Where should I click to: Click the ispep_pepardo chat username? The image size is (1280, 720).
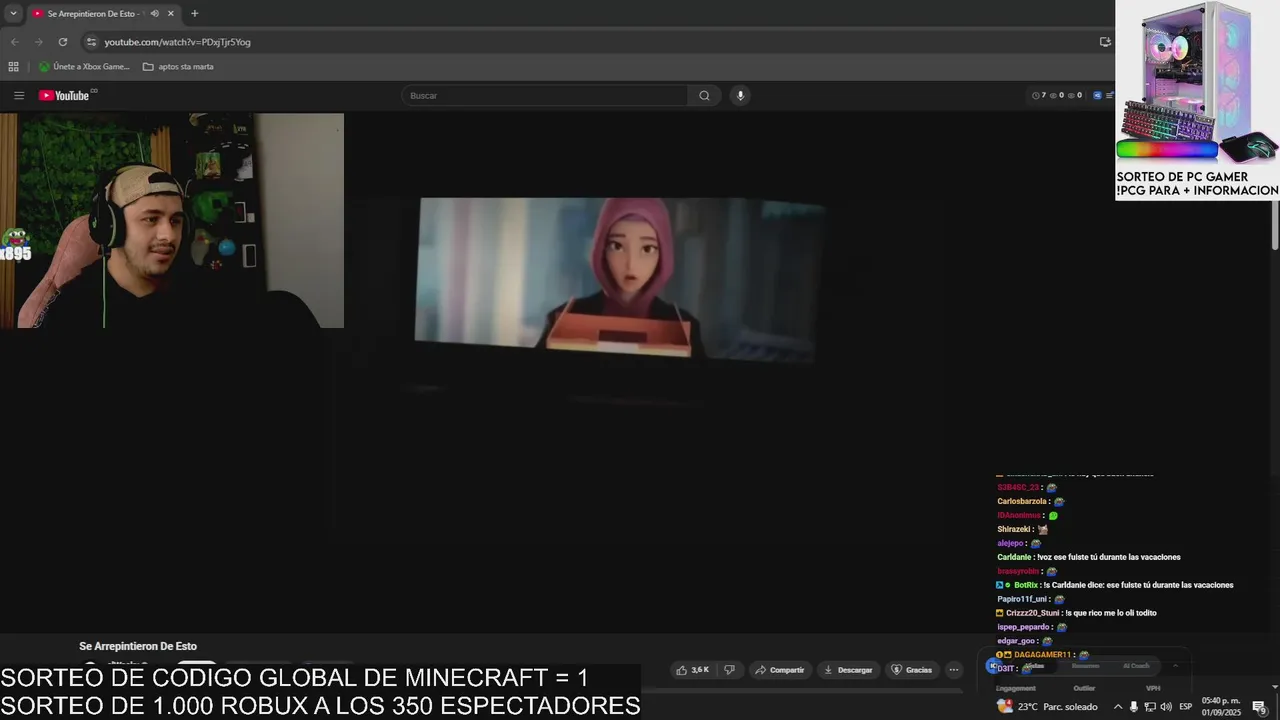pos(1023,627)
